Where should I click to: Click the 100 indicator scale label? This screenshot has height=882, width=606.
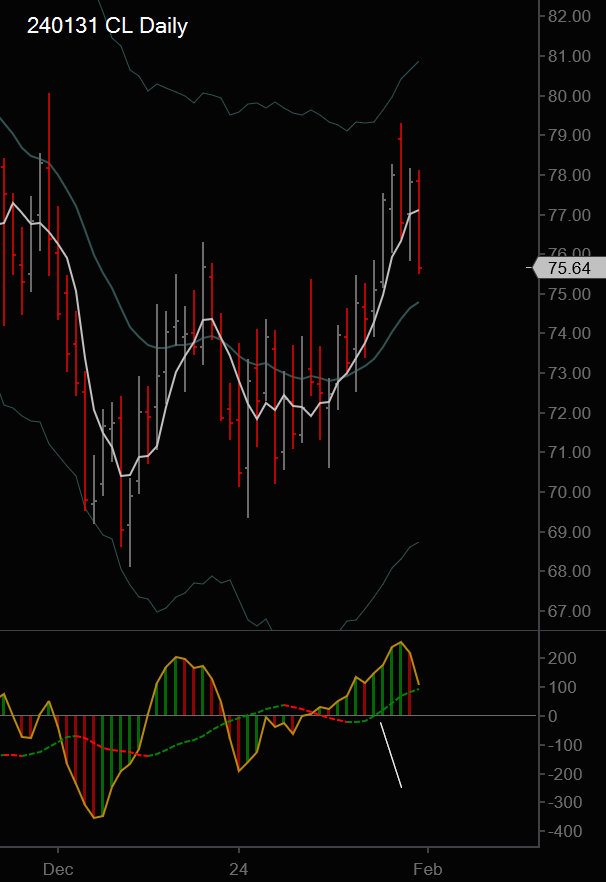point(562,687)
